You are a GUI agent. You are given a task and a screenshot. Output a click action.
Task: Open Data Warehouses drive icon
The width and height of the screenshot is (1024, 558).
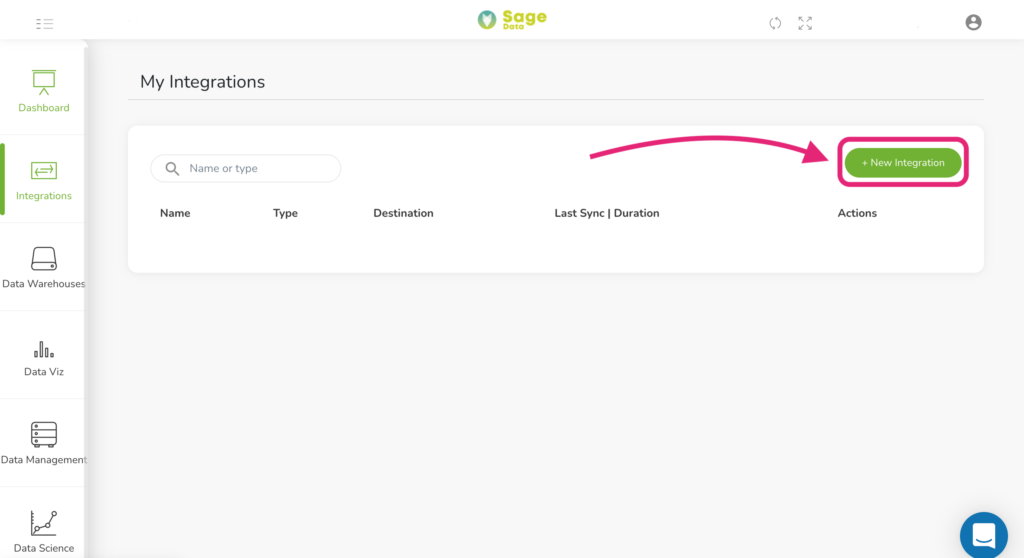(44, 259)
